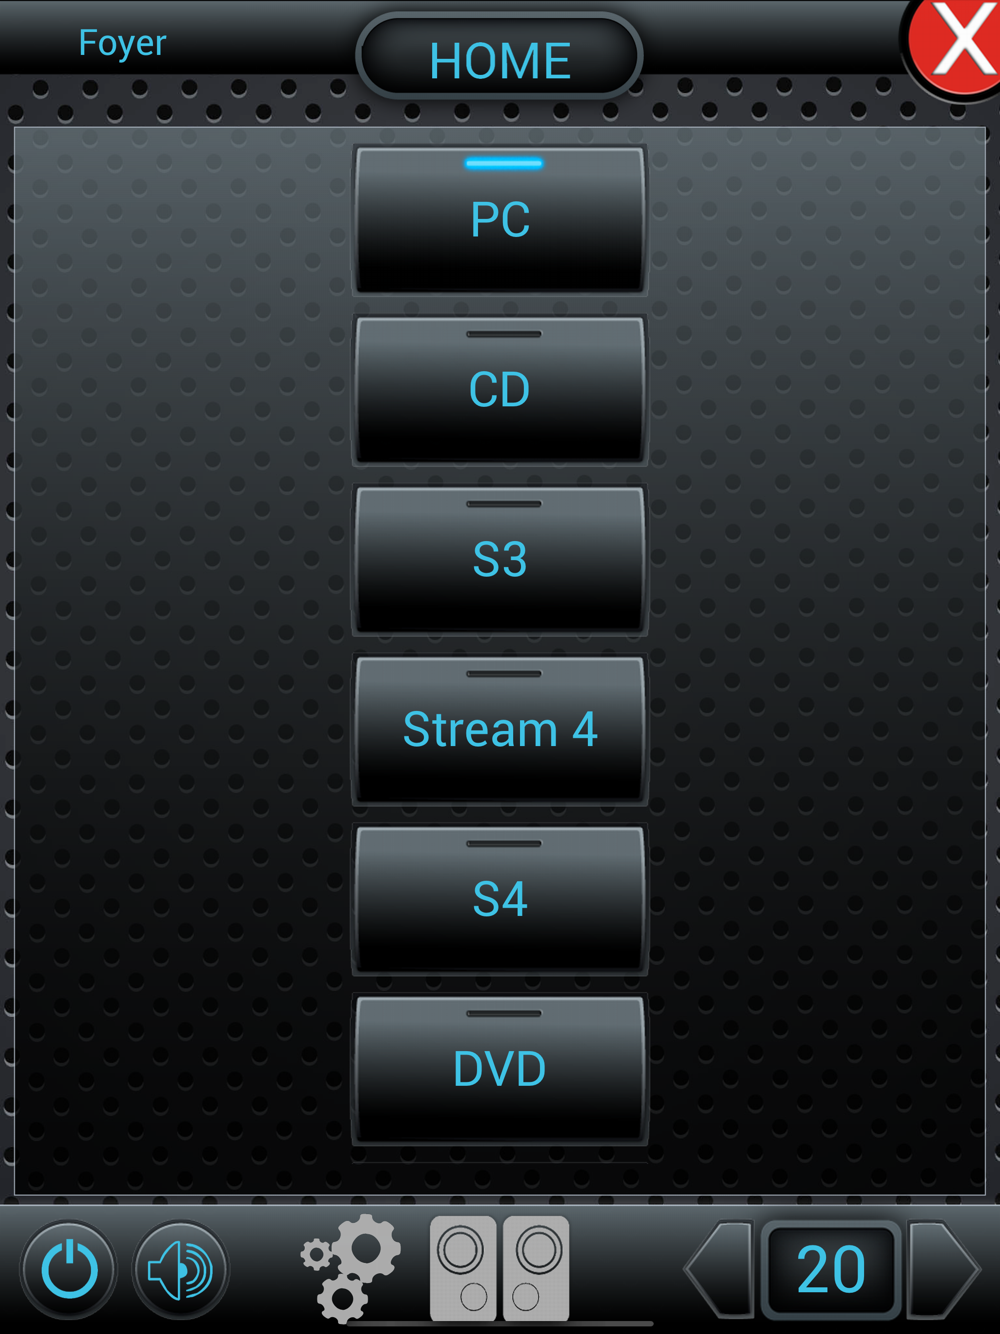
Task: Mute audio using the speaker sound icon
Action: click(x=181, y=1270)
